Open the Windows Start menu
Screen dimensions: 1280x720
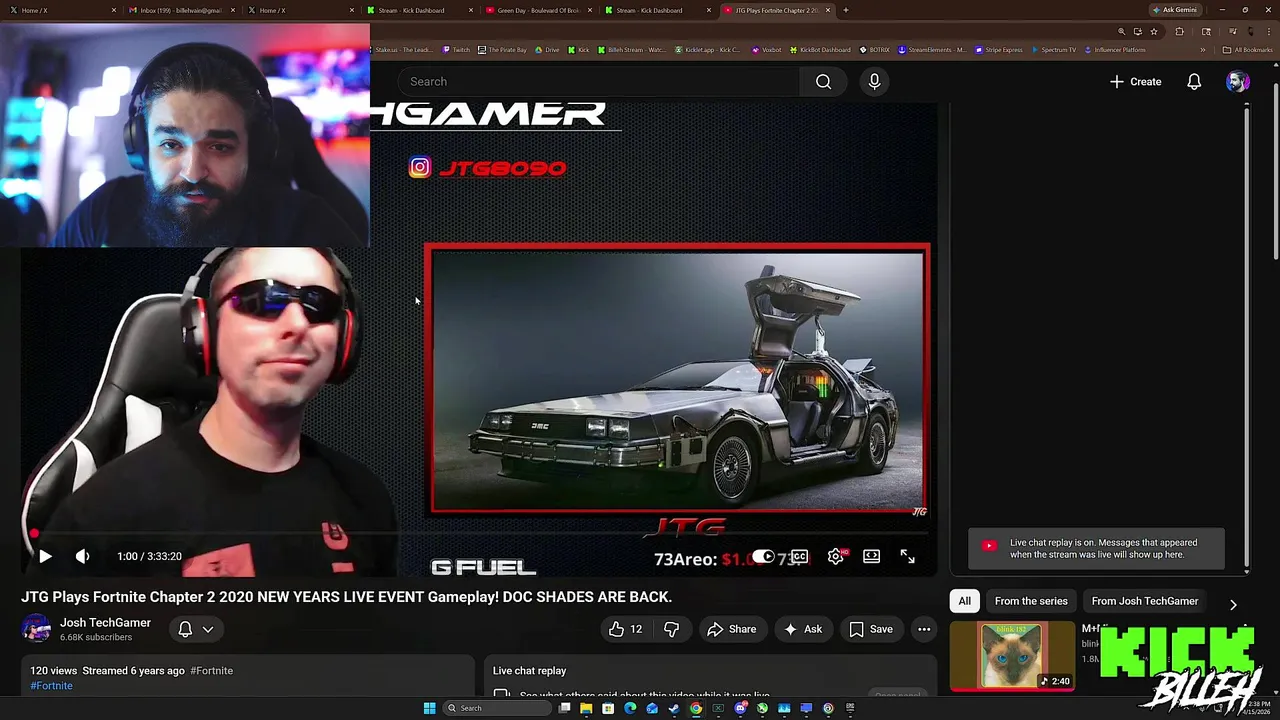click(430, 708)
